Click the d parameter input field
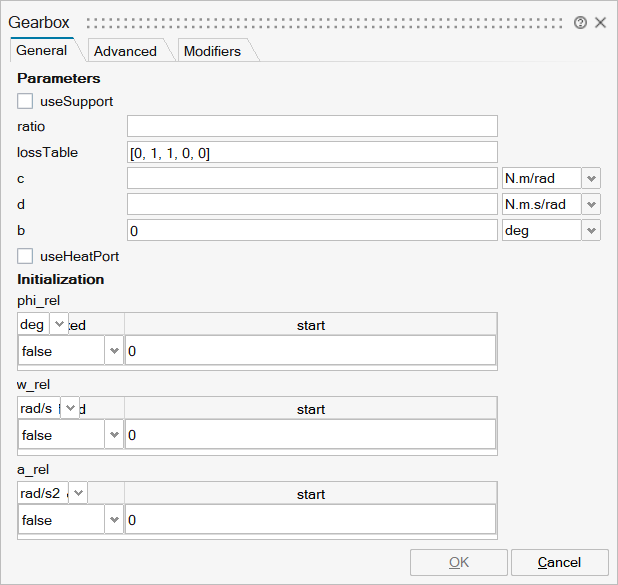Image resolution: width=618 pixels, height=585 pixels. (312, 204)
